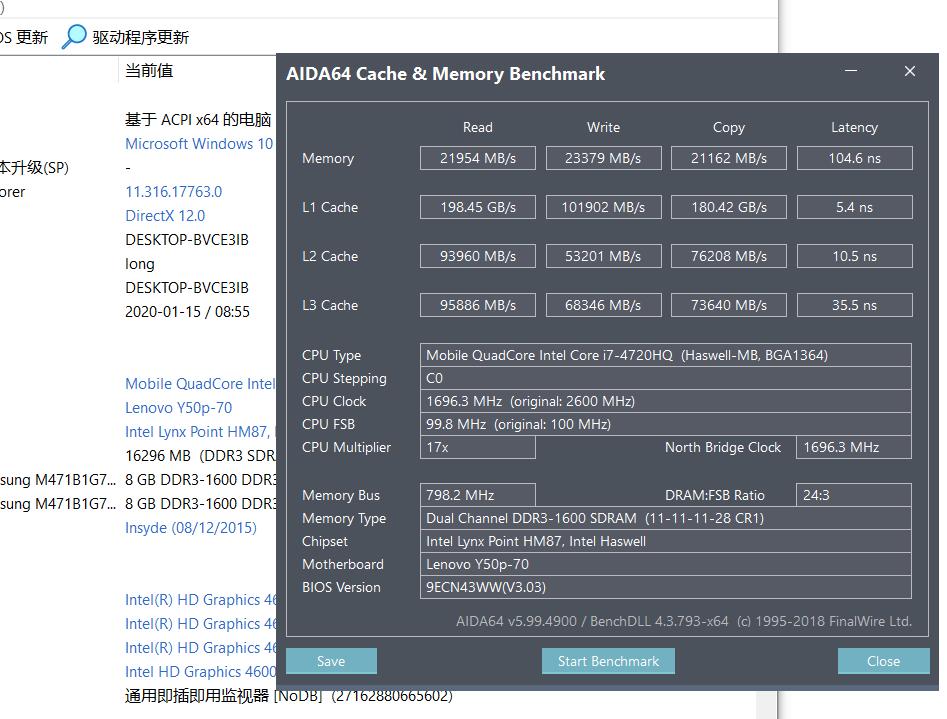Viewport: 947px width, 719px height.
Task: Select L2 Cache Latency value 10.5 ns
Action: click(x=855, y=256)
